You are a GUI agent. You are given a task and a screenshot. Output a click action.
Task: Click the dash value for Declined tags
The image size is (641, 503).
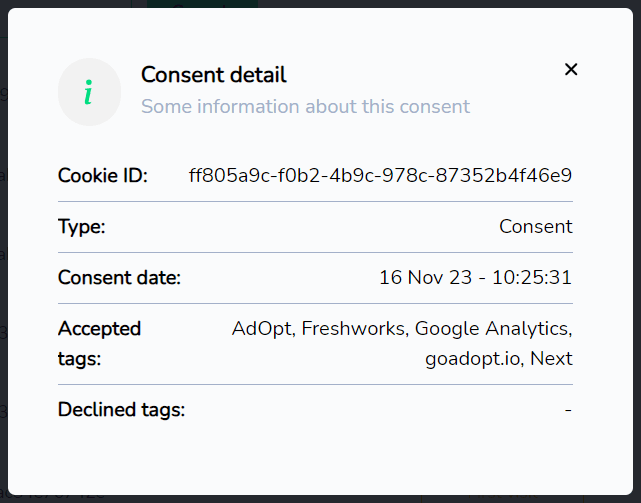568,410
